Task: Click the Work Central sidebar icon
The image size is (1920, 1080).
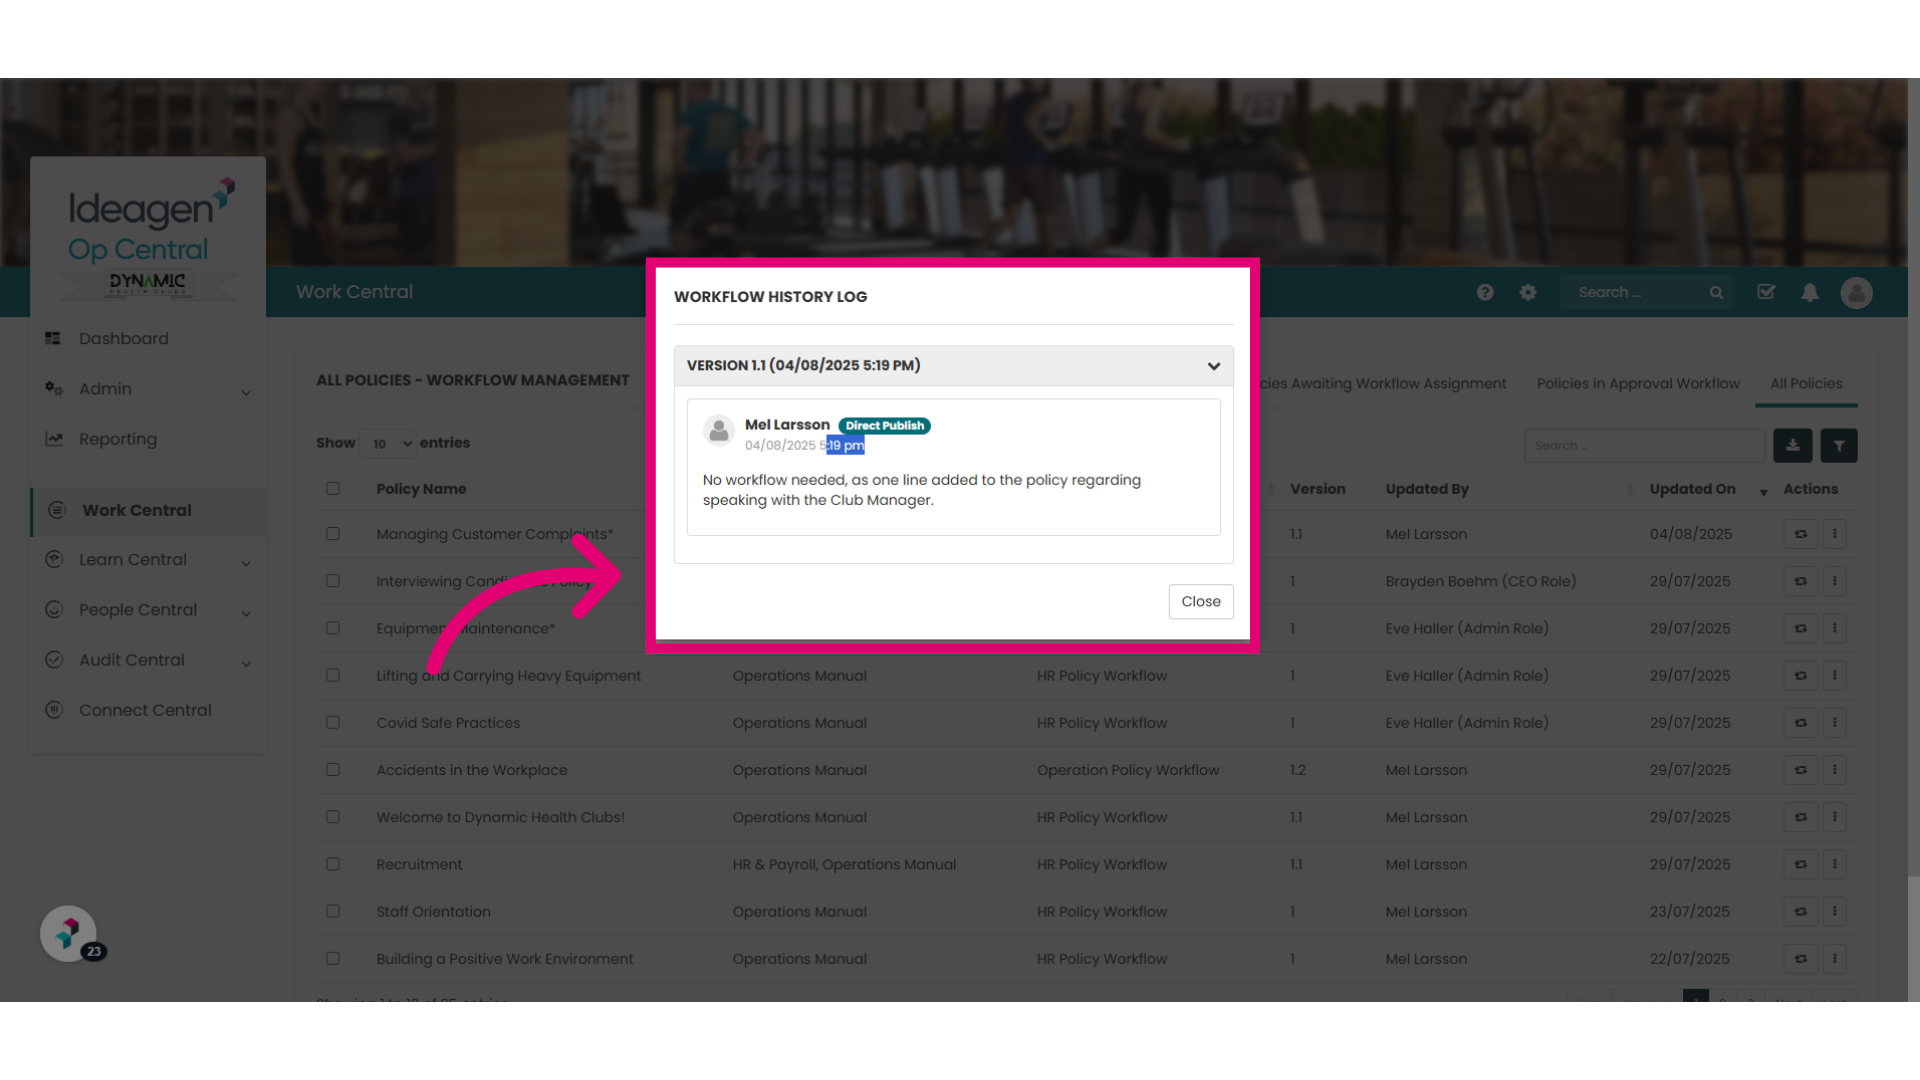Action: pos(57,510)
